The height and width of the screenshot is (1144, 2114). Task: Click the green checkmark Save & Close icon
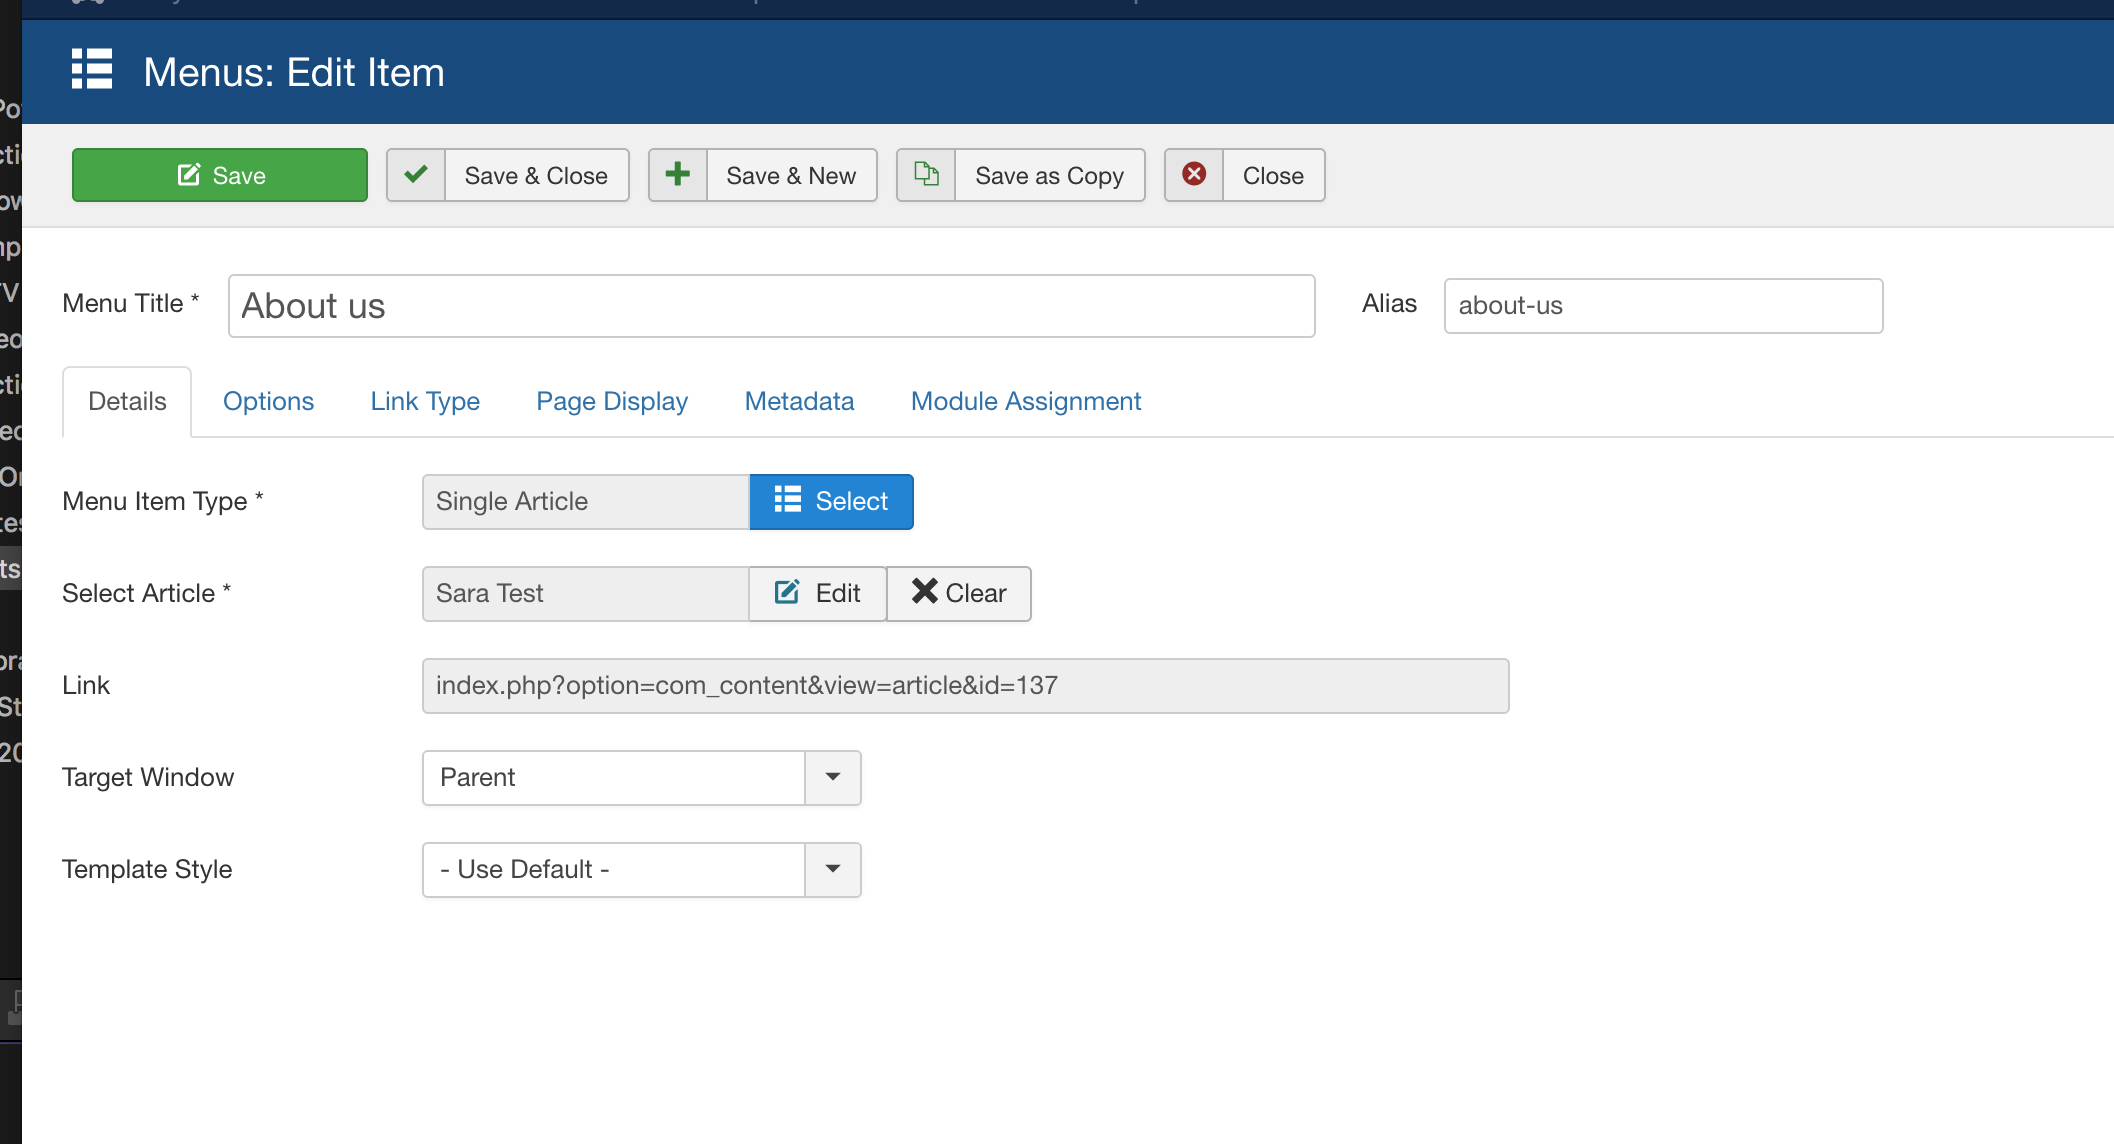(x=416, y=175)
